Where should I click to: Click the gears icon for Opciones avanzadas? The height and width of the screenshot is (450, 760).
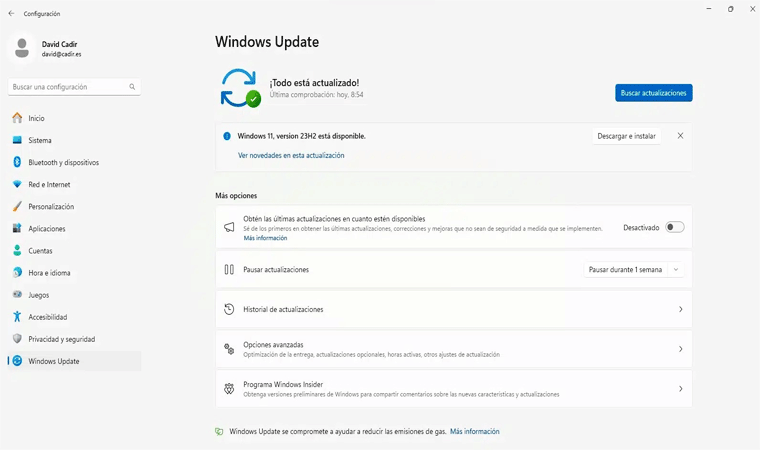click(229, 349)
